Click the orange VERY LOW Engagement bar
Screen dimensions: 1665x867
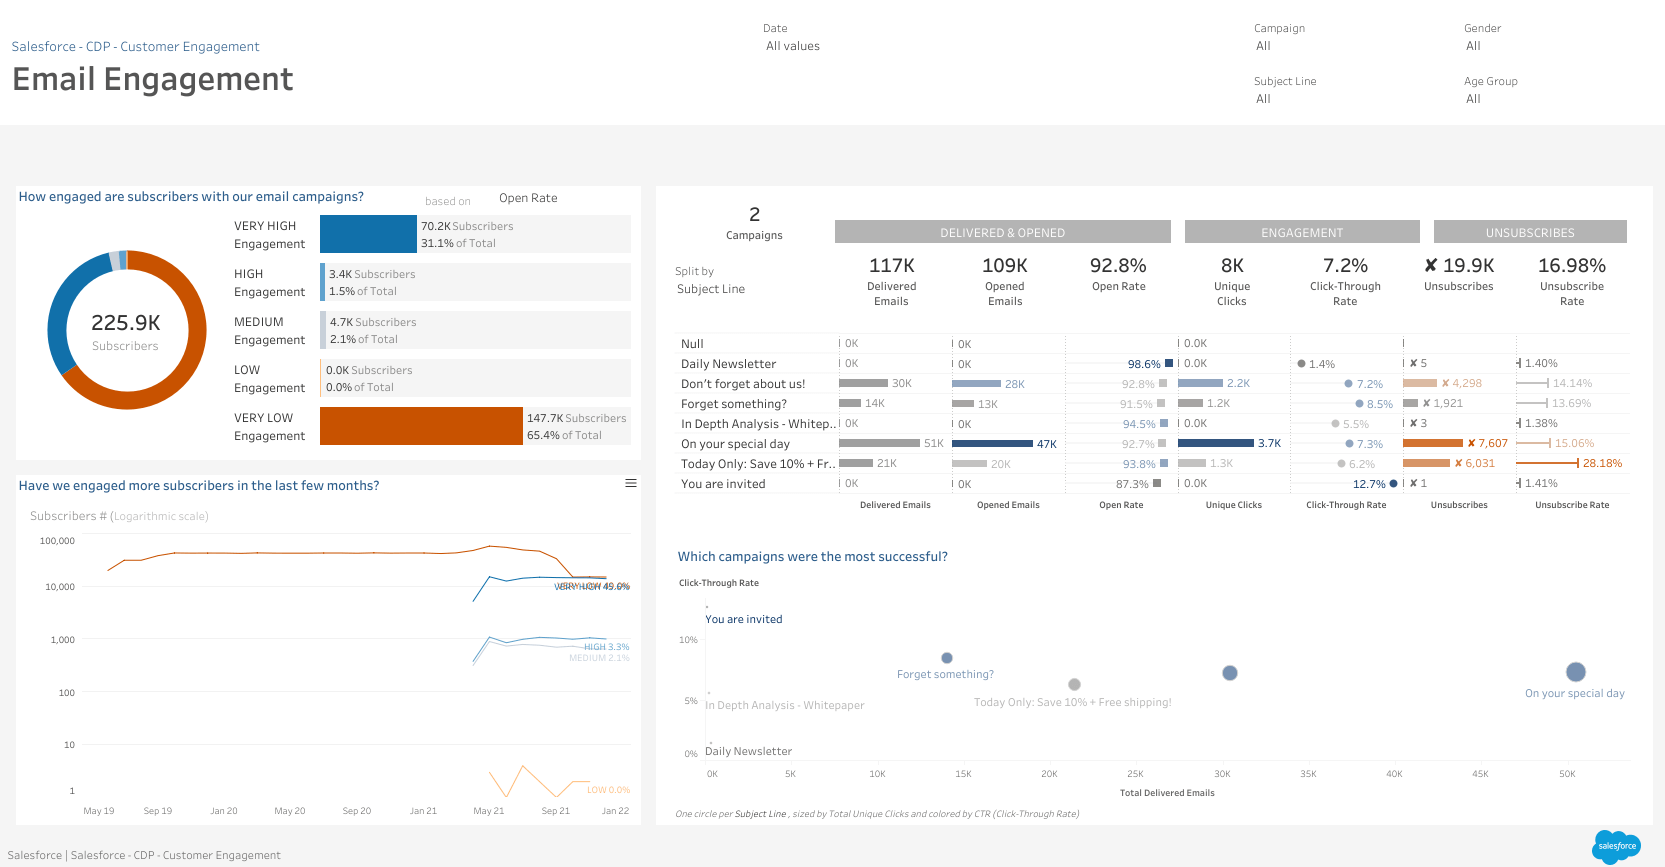pos(421,426)
